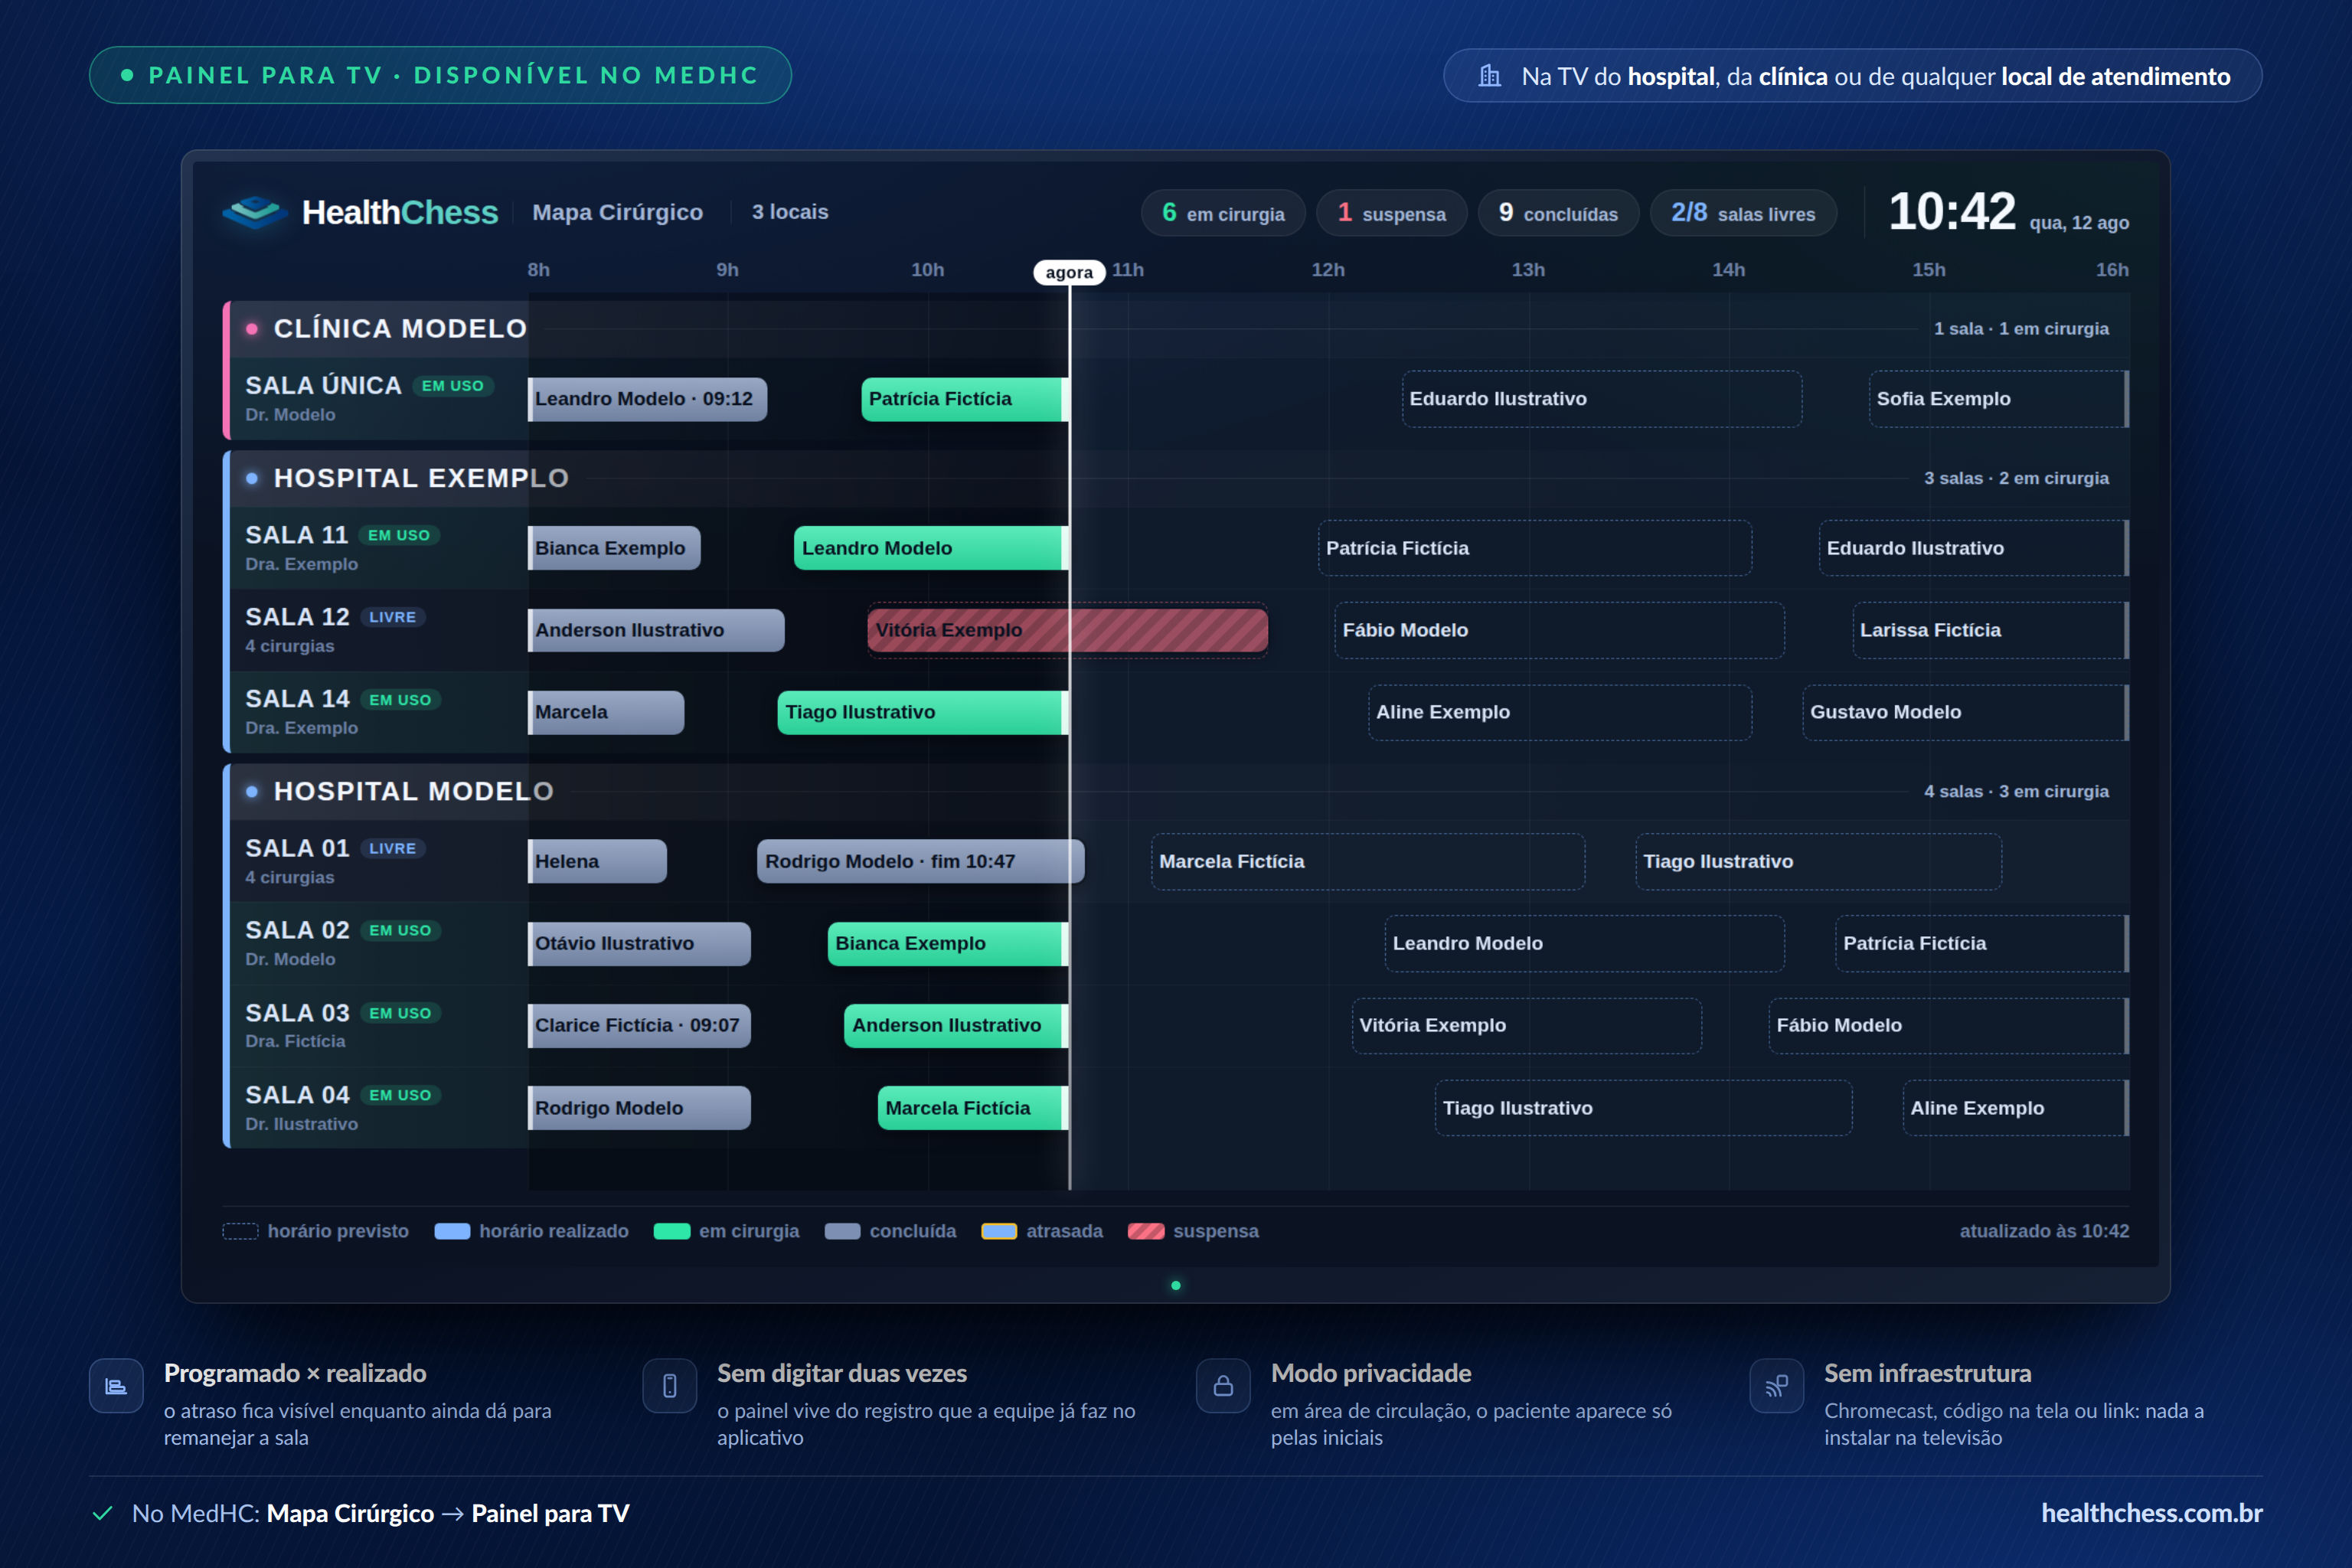Click the blue dot beside Hospital Modelo
The height and width of the screenshot is (1568, 2352).
pyautogui.click(x=252, y=792)
